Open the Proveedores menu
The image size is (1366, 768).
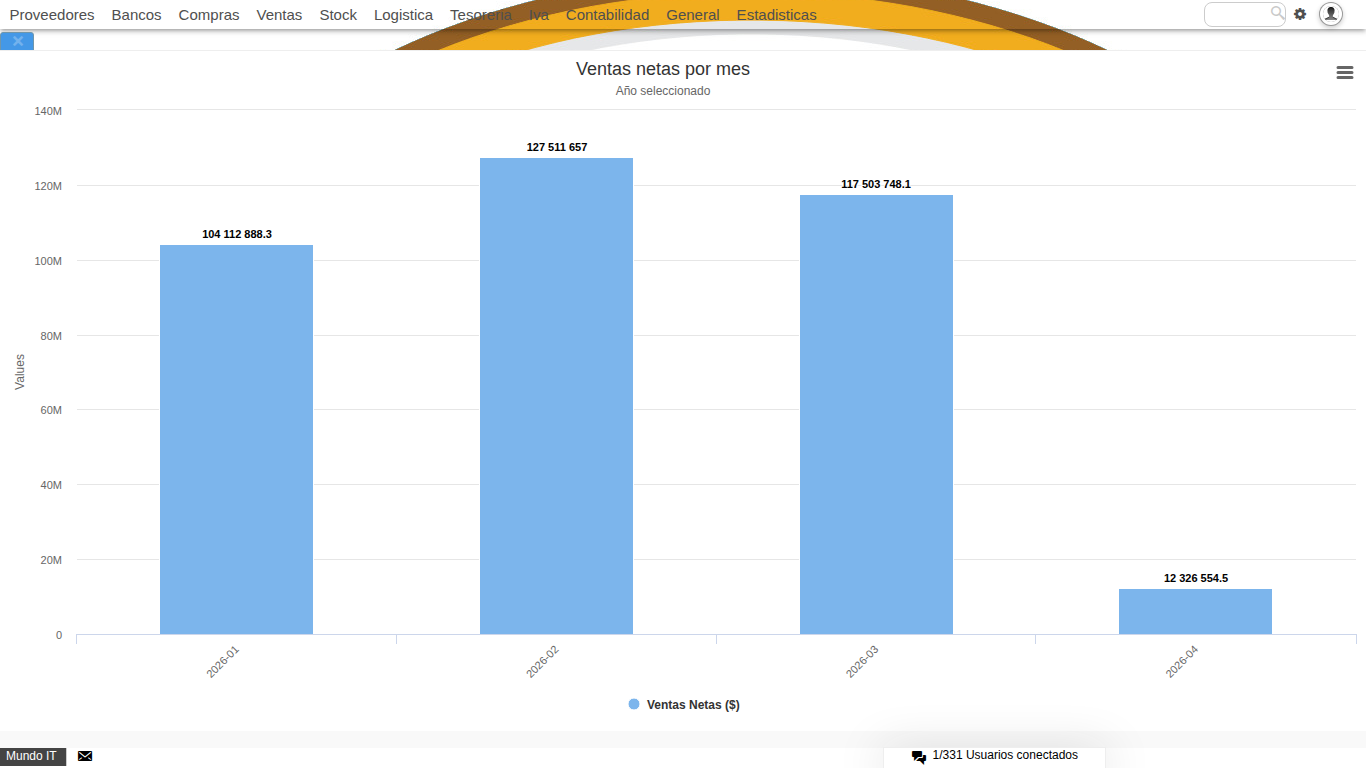click(x=52, y=15)
